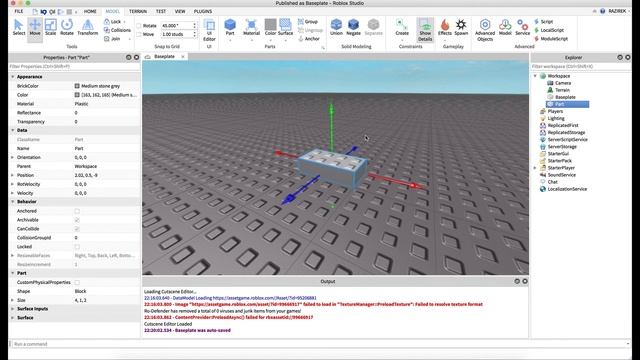Expand the Position property
The width and height of the screenshot is (640, 360).
click(x=13, y=175)
